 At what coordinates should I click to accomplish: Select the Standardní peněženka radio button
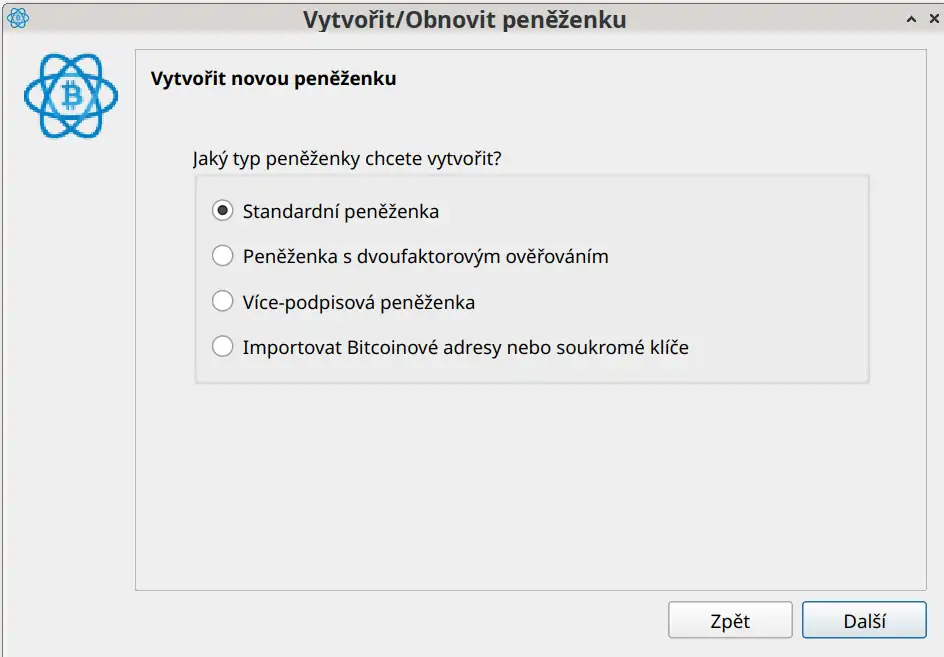(x=222, y=211)
